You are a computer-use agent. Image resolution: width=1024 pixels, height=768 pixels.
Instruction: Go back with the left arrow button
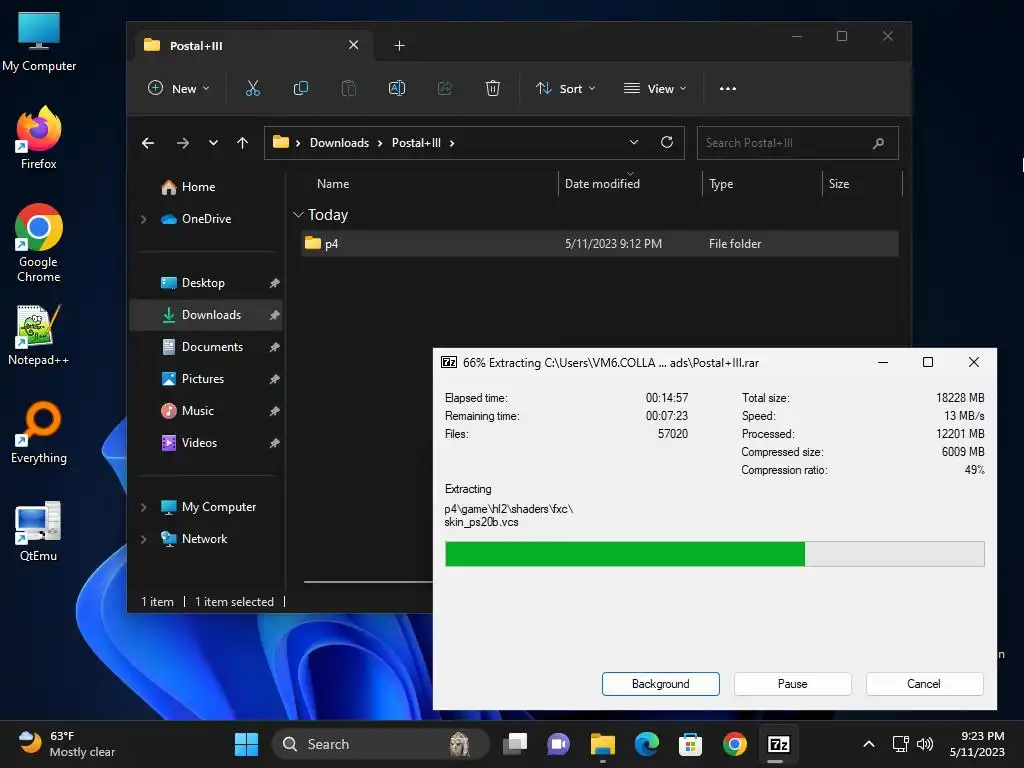pos(148,143)
